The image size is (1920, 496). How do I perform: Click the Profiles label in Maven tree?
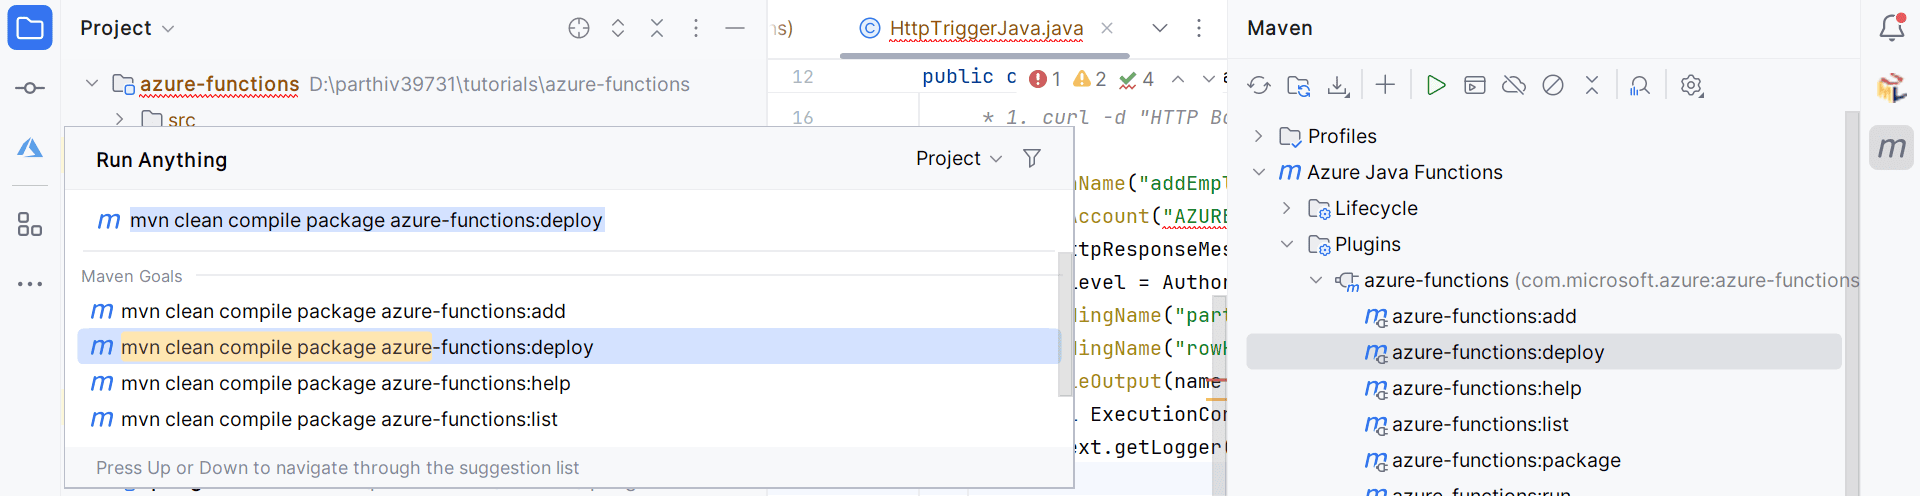coord(1342,136)
